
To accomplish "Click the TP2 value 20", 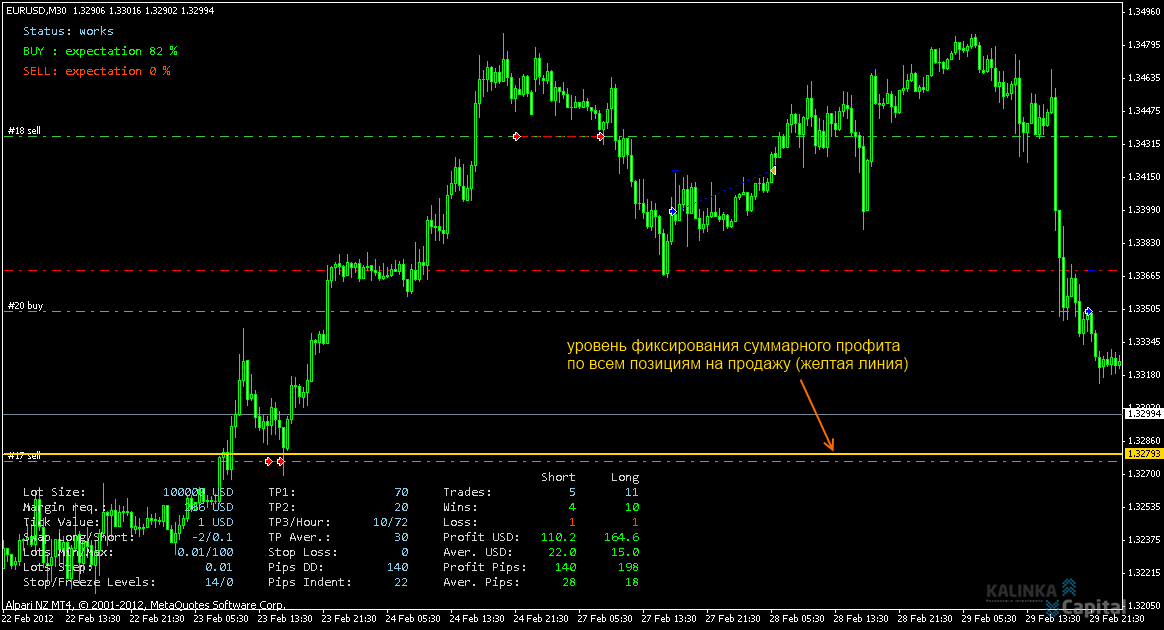I will 402,507.
